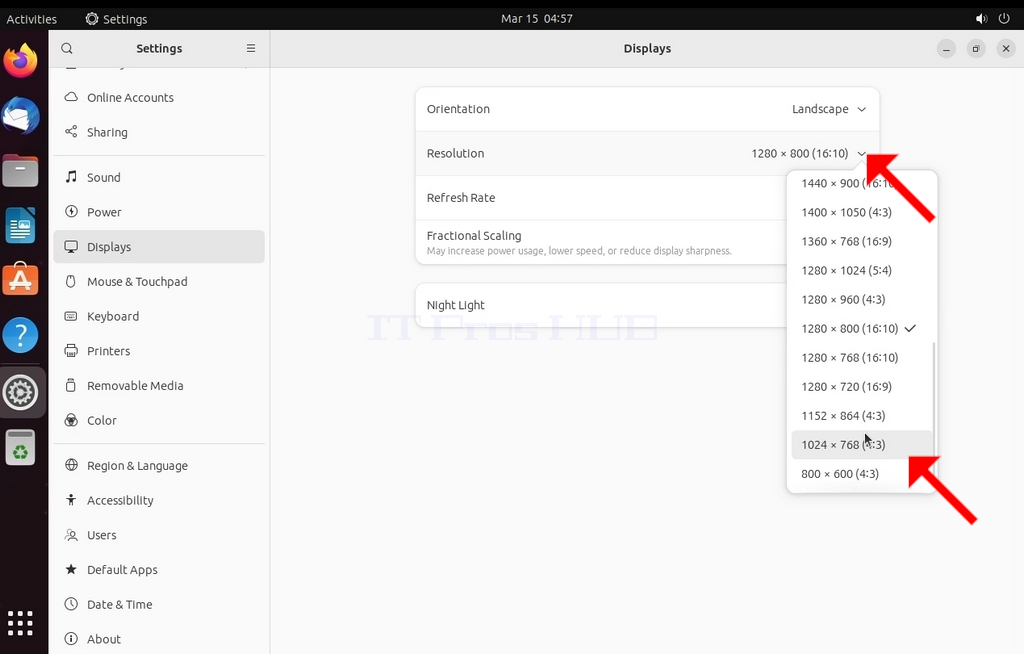The width and height of the screenshot is (1024, 654).
Task: Select 1440 × 900 resolution
Action: point(862,183)
